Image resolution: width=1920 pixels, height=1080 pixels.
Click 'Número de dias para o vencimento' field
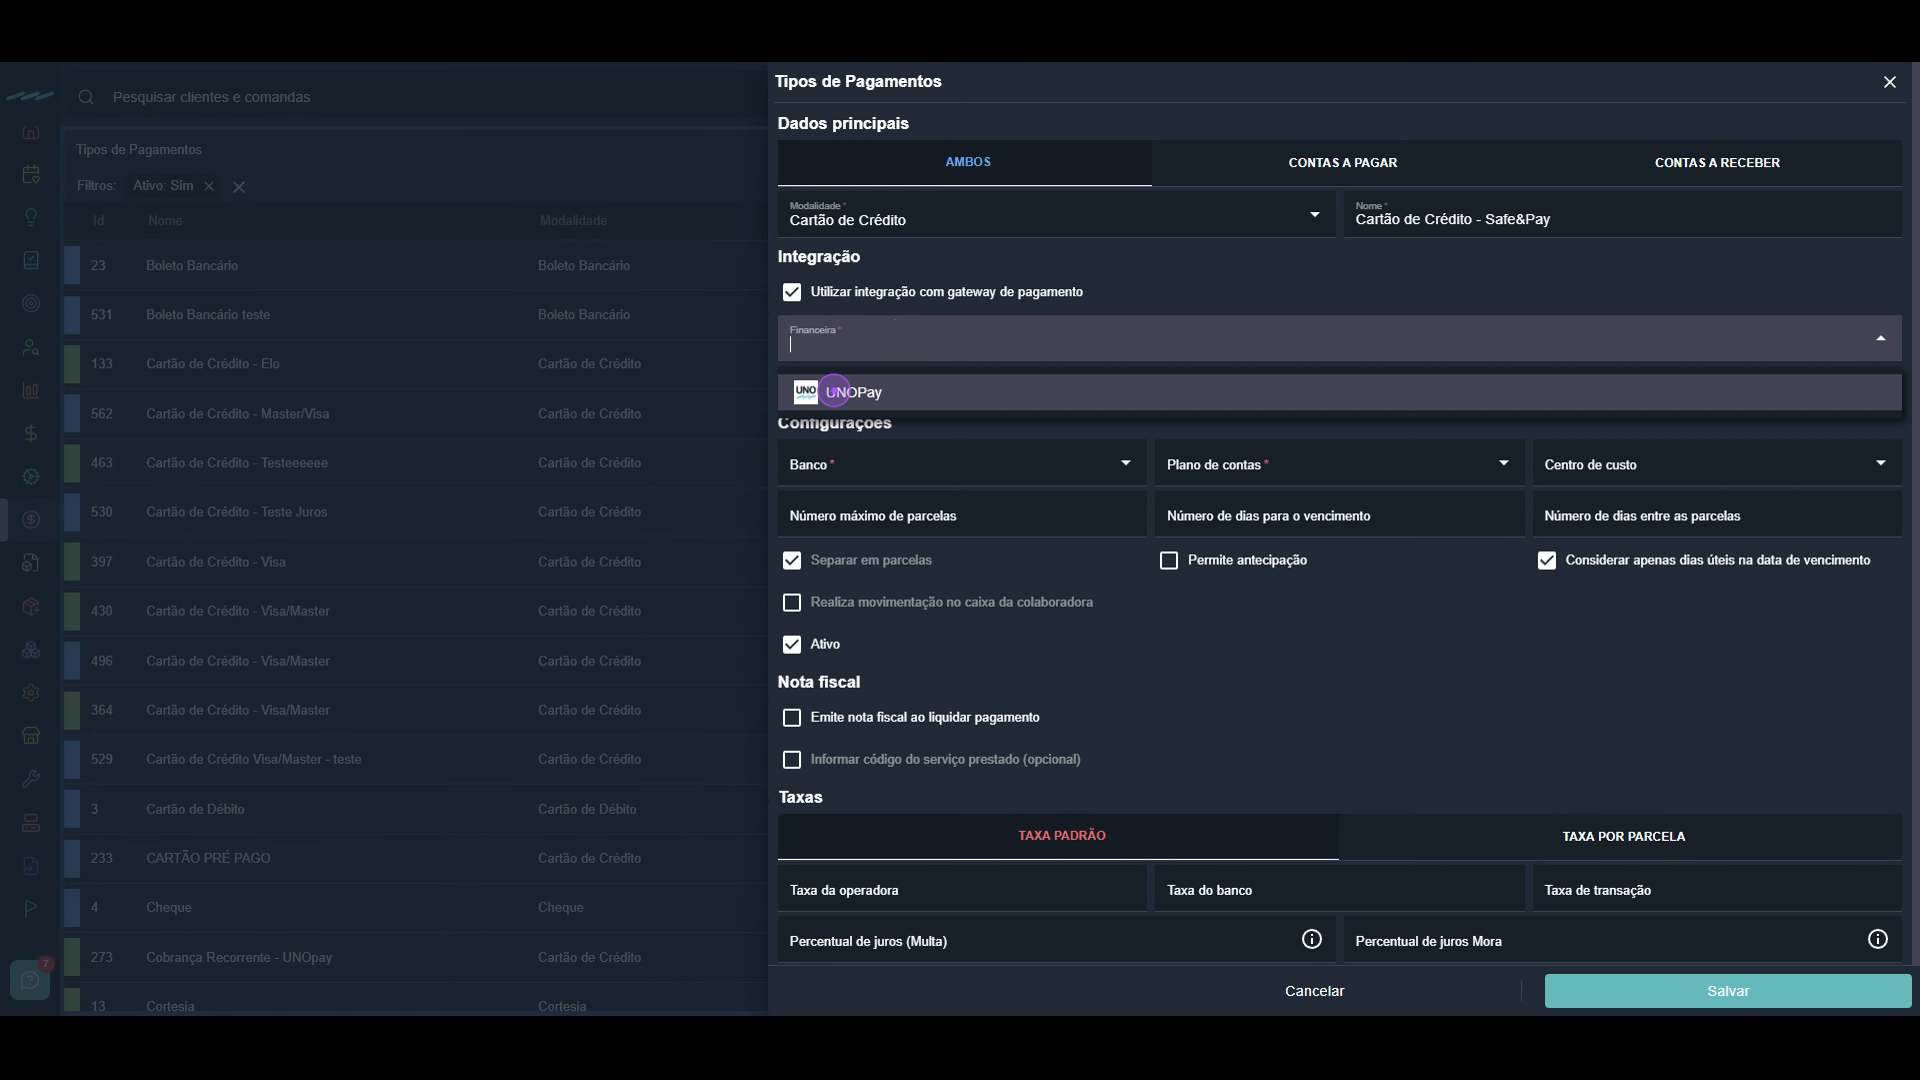coord(1340,515)
